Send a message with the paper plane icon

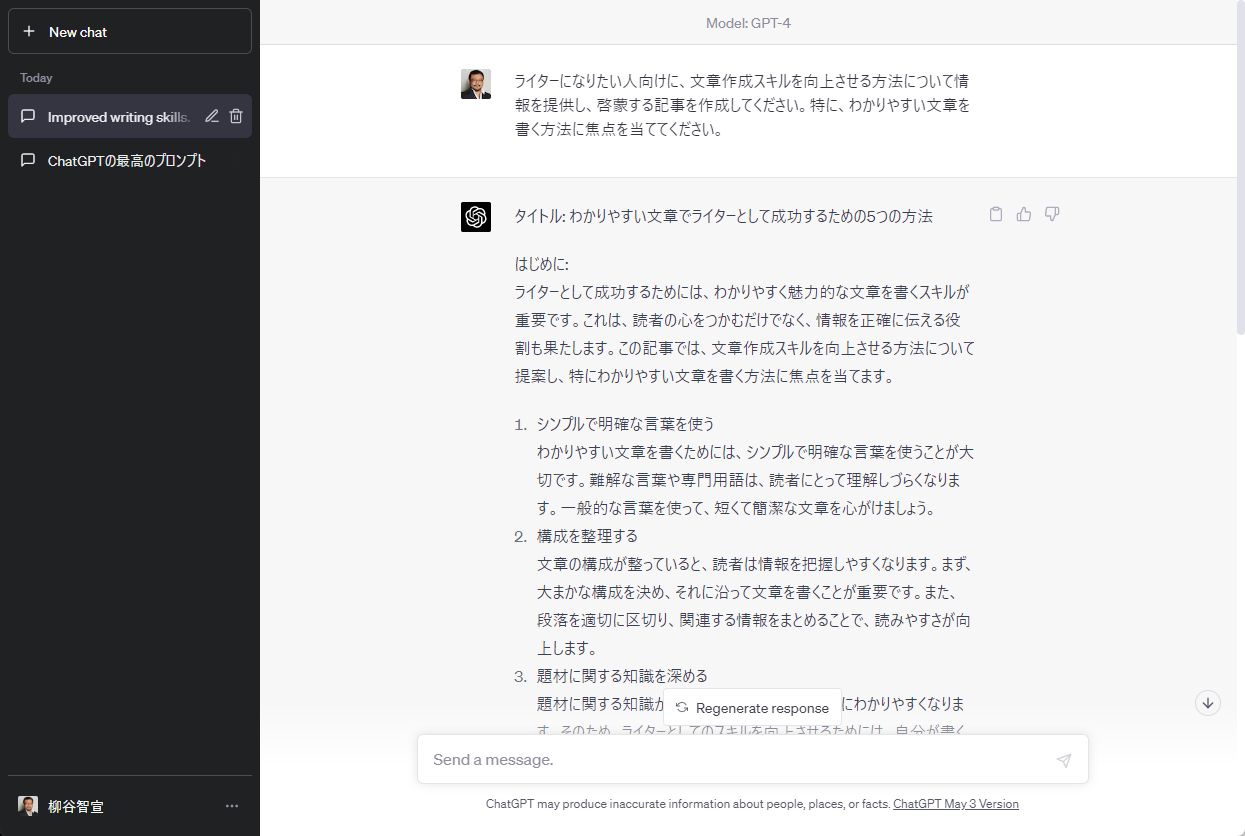(1062, 760)
